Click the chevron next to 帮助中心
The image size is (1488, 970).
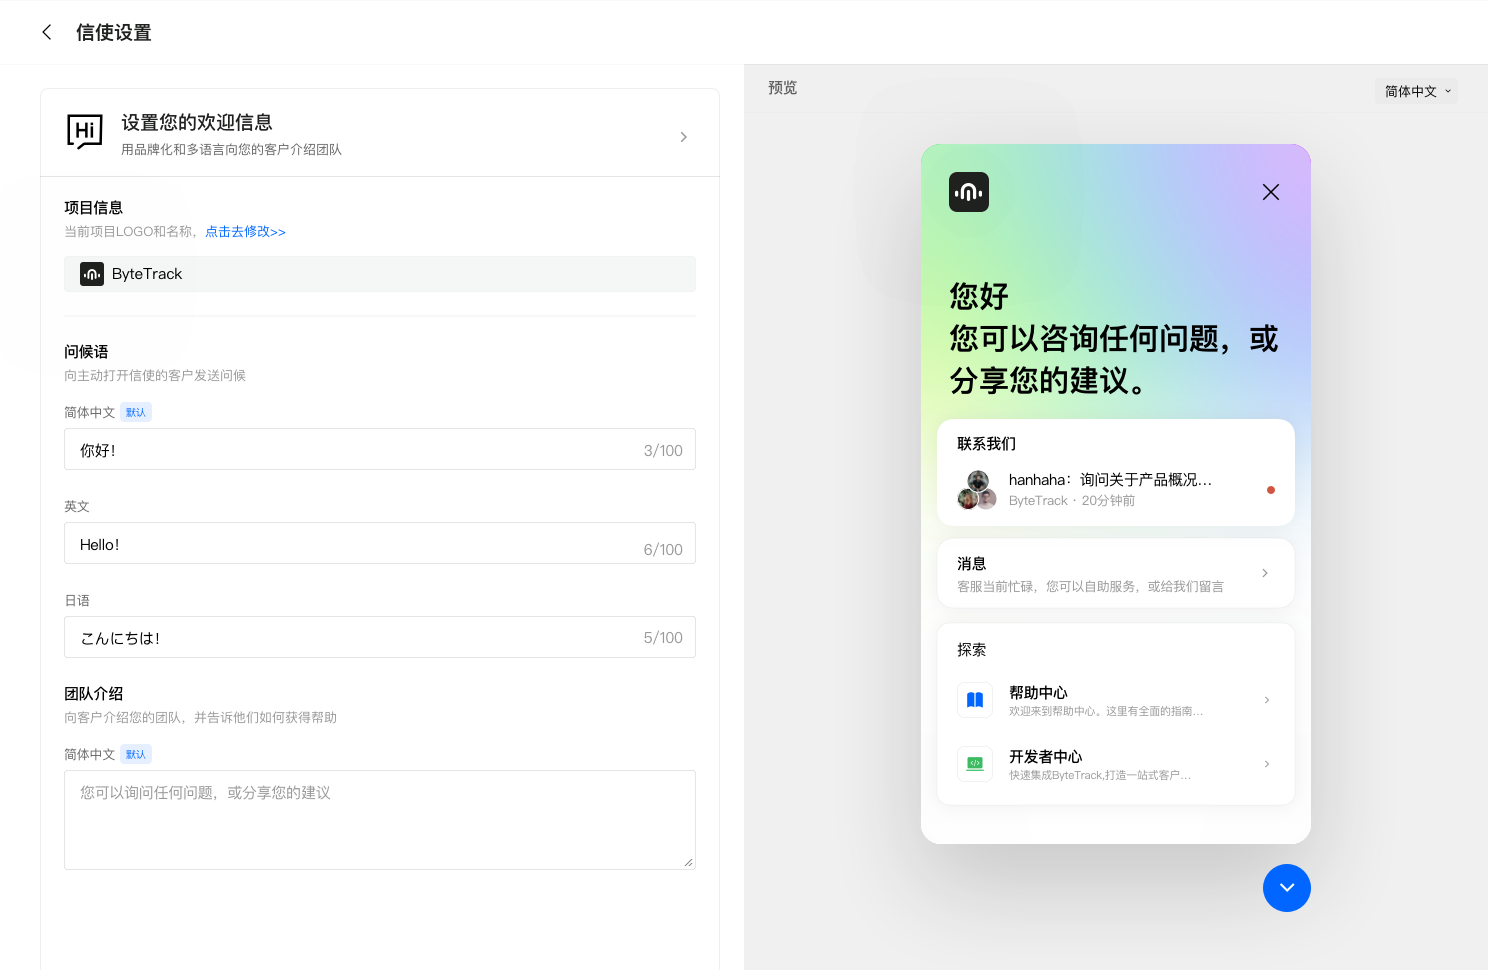(x=1267, y=700)
